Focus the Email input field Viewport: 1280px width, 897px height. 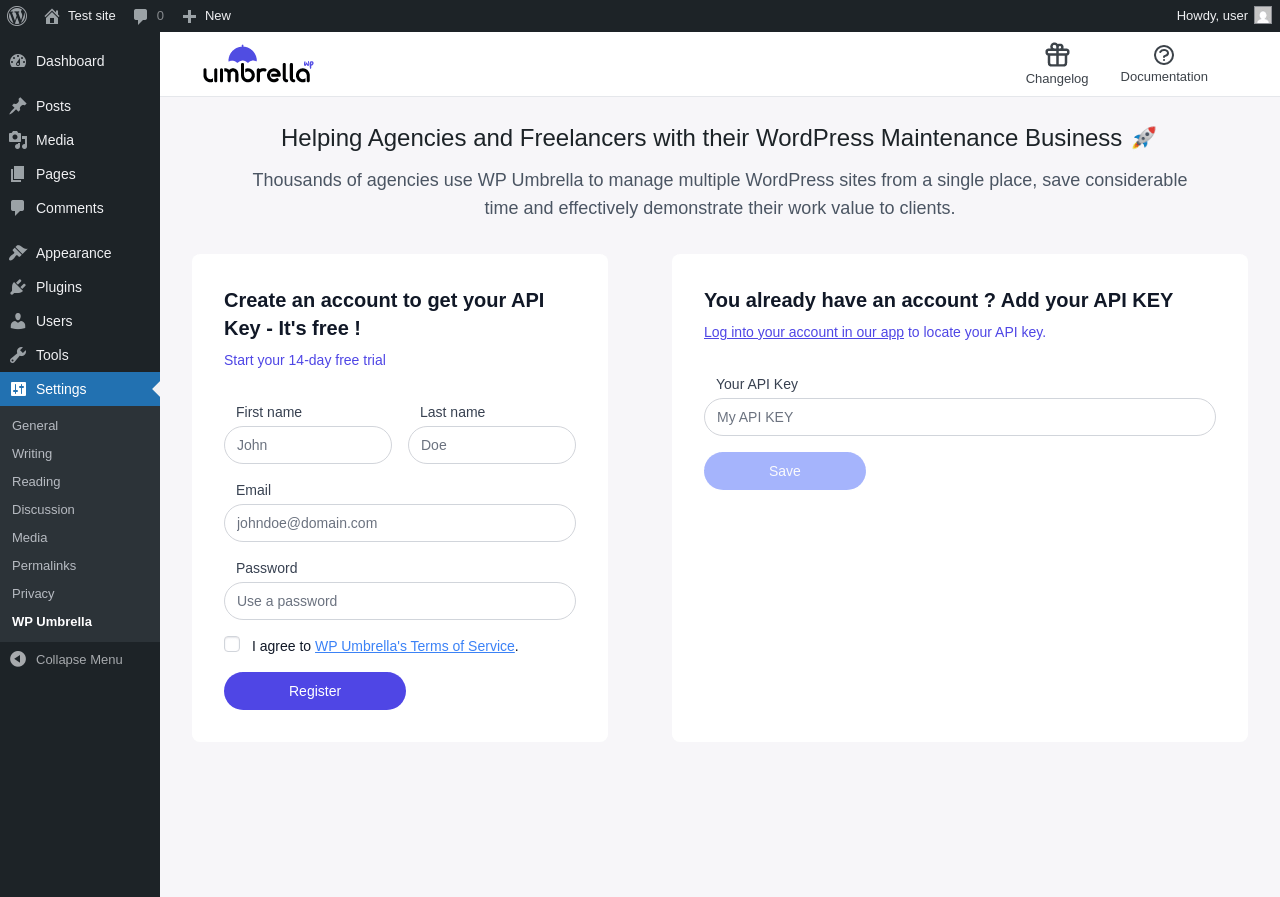click(400, 523)
